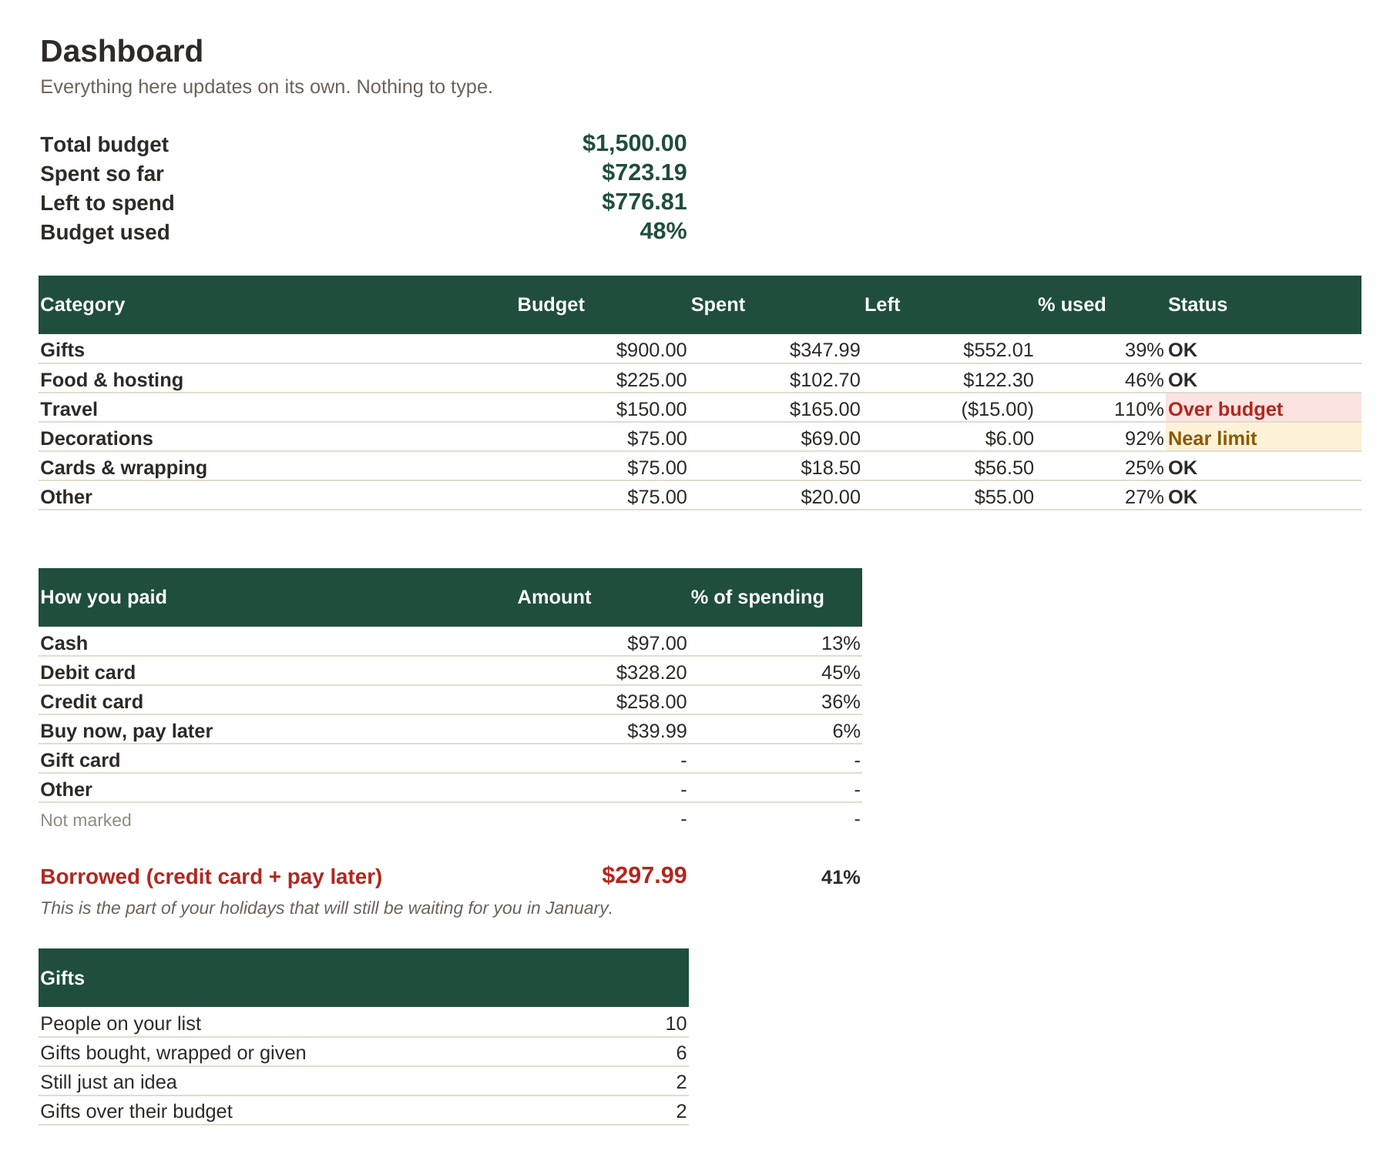This screenshot has width=1400, height=1164.
Task: Select the Total budget value $1,500.00
Action: point(634,143)
